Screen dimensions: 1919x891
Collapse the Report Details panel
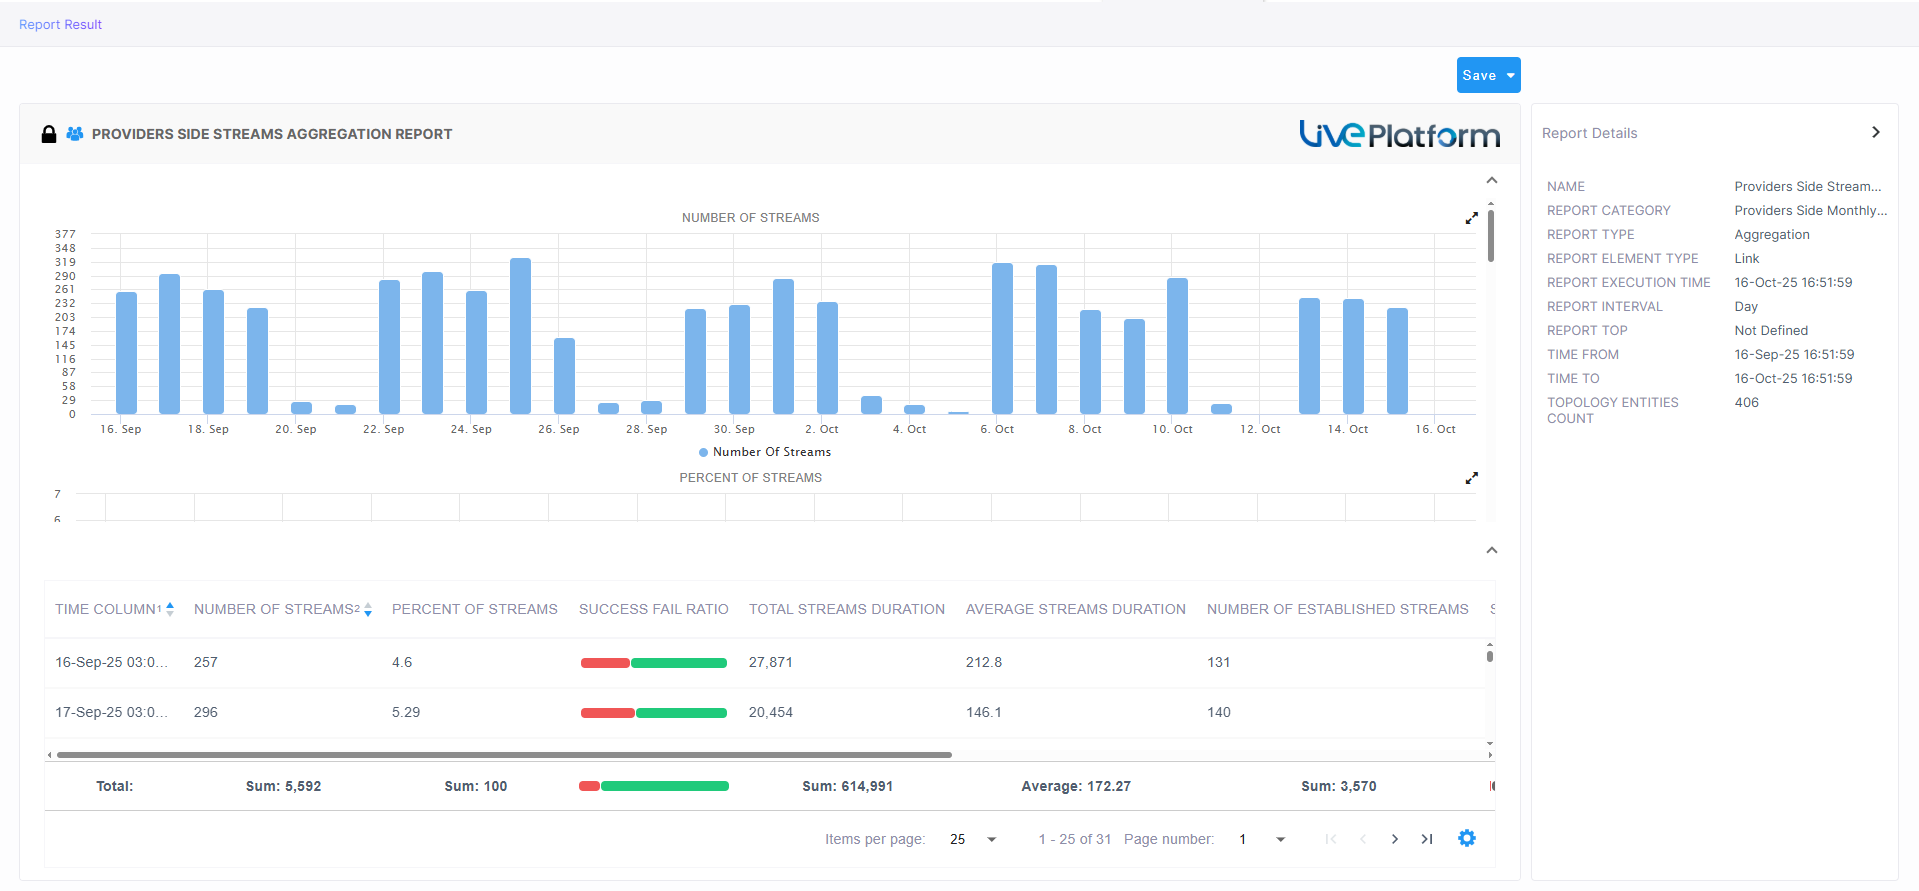tap(1875, 132)
